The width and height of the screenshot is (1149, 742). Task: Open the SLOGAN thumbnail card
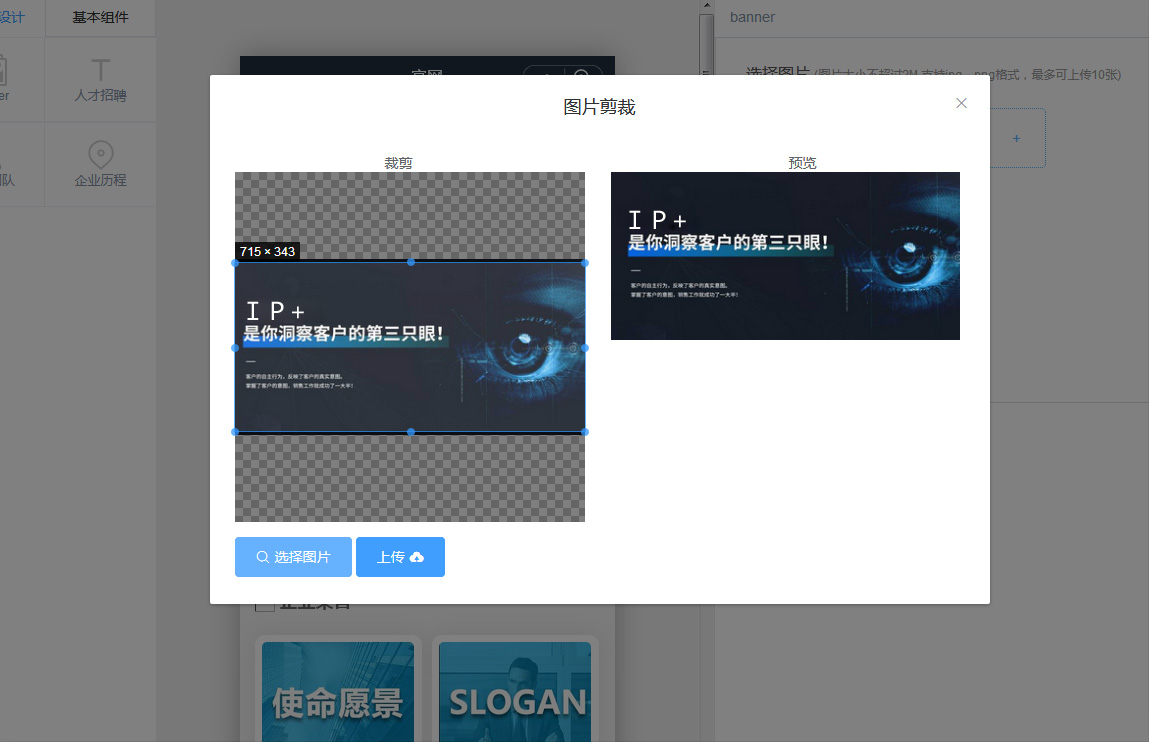tap(515, 692)
